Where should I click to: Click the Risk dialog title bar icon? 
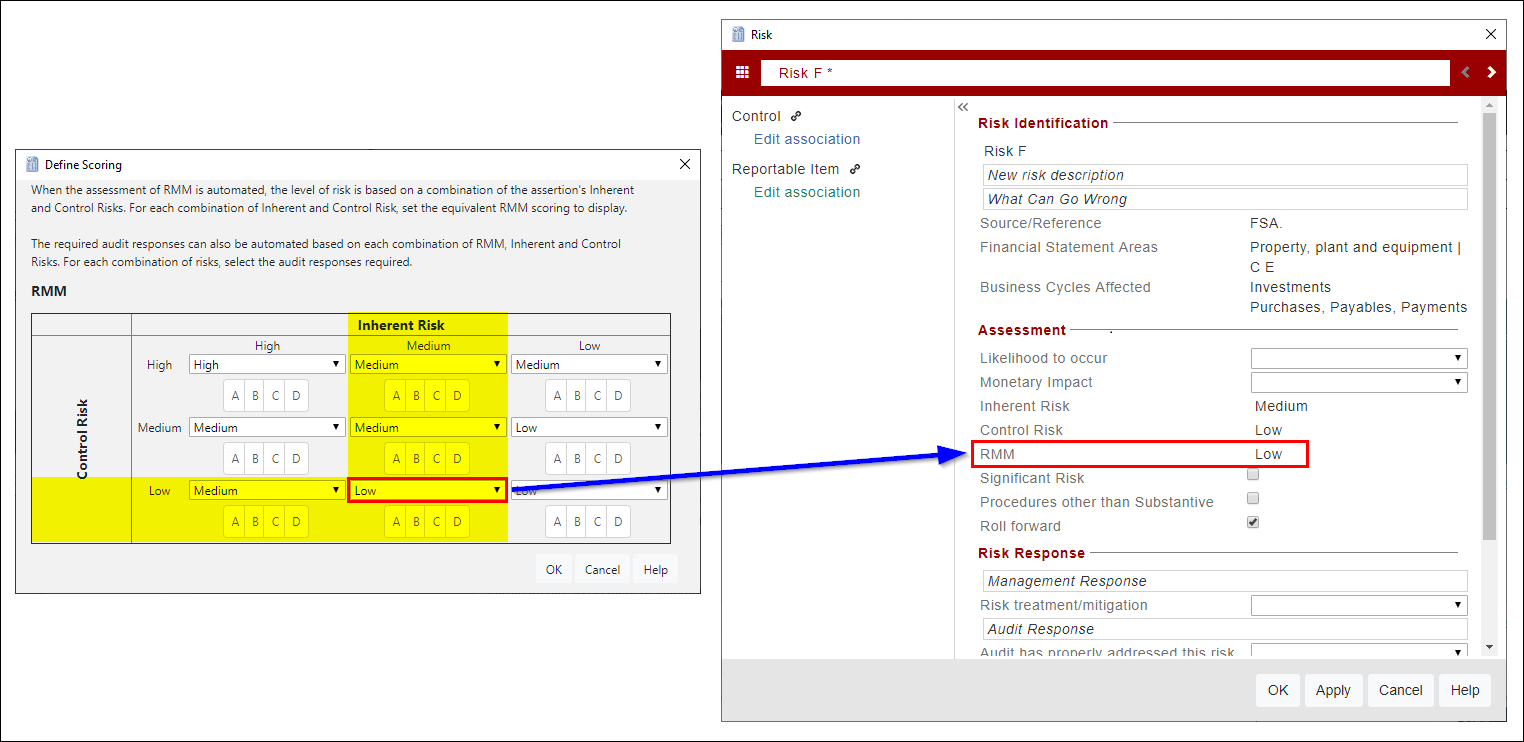click(x=737, y=33)
